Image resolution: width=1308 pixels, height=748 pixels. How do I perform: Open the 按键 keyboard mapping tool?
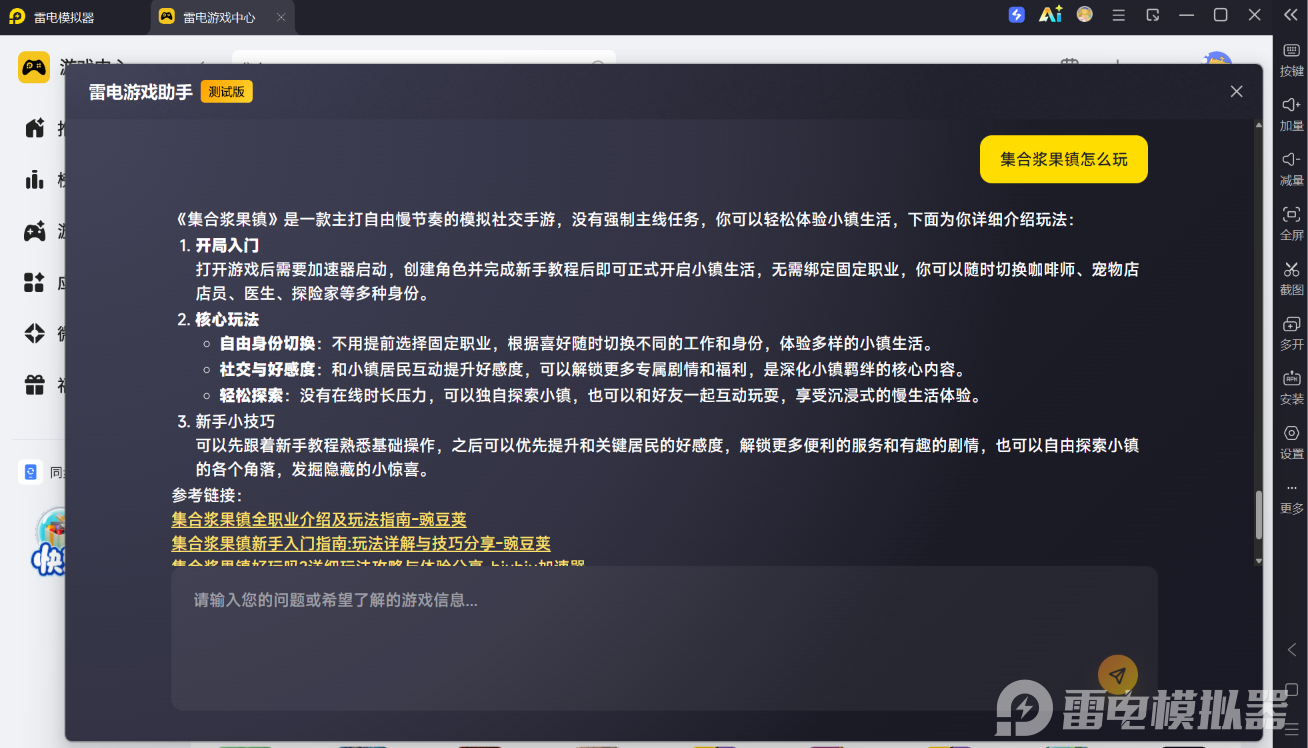coord(1291,60)
